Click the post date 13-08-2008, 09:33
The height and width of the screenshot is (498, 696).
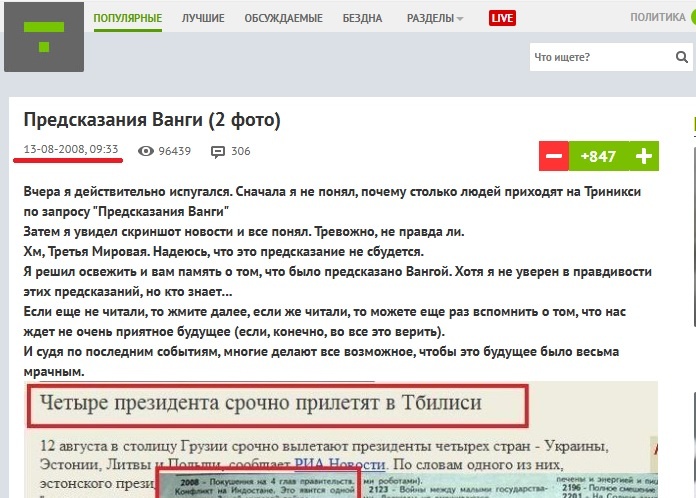pyautogui.click(x=71, y=149)
